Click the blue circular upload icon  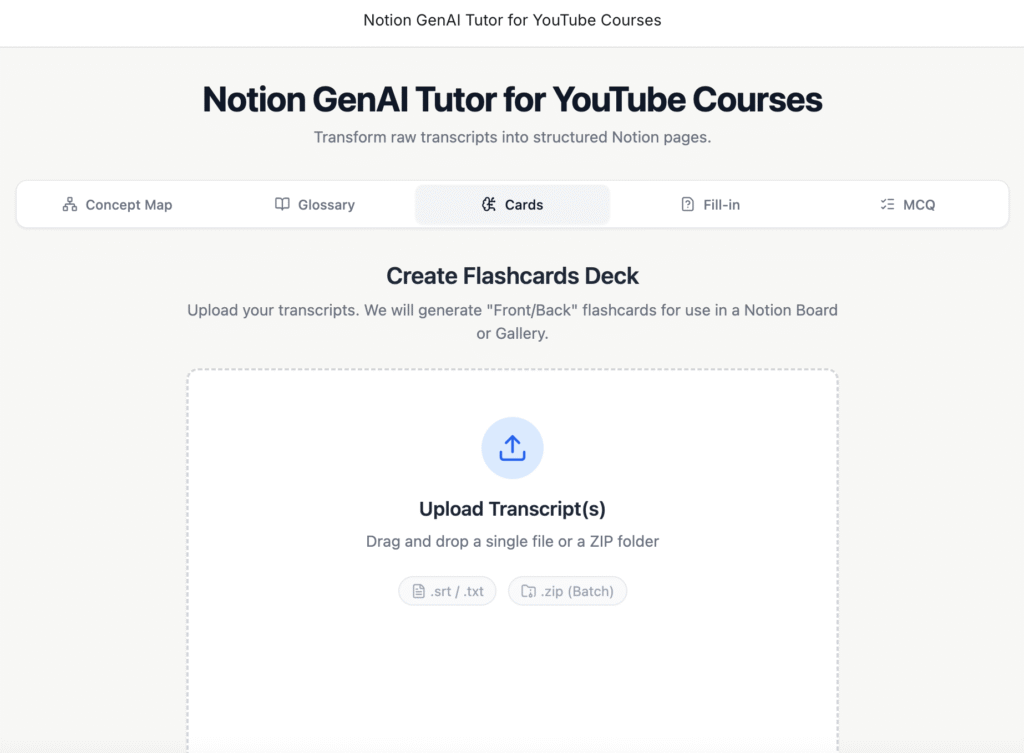(x=512, y=448)
